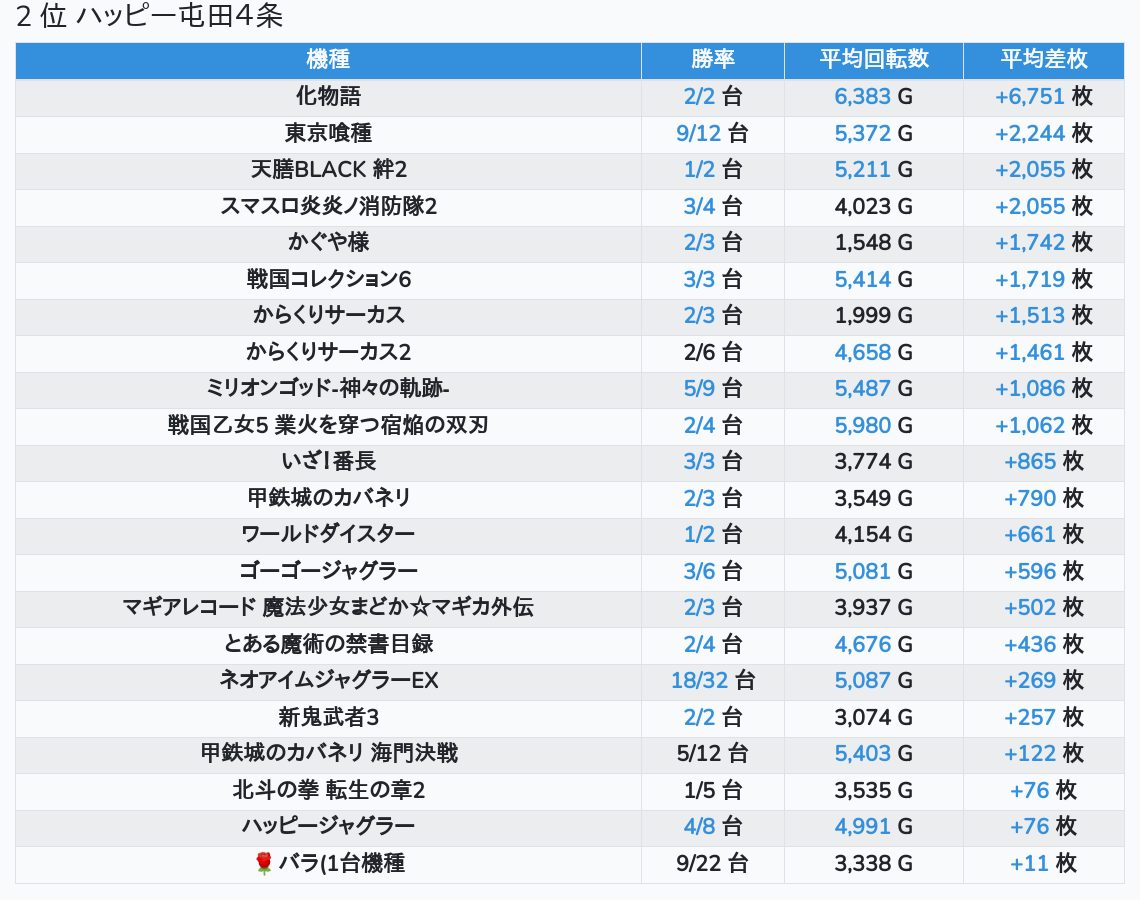The height and width of the screenshot is (900, 1140).
Task: Click average spins 4,023 G
Action: 874,206
